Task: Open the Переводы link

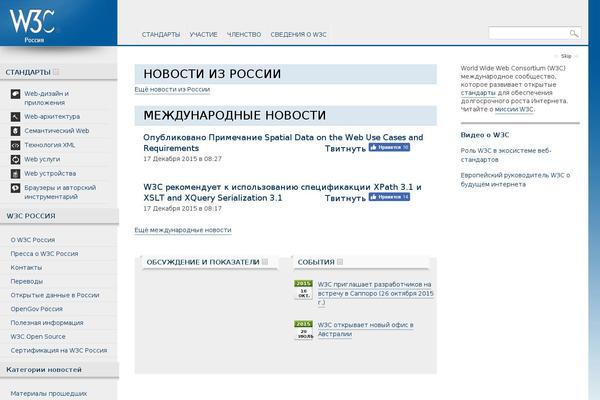Action: click(x=27, y=281)
